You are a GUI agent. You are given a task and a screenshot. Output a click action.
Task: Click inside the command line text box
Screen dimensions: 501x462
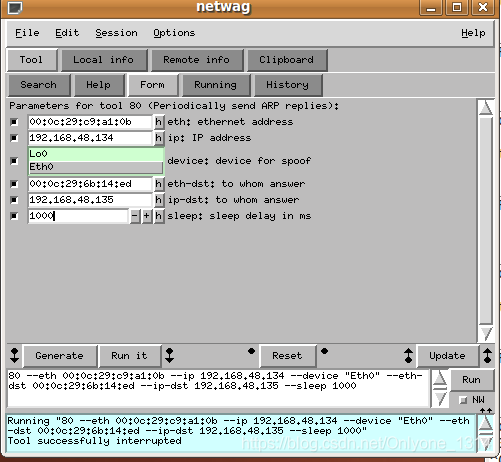(218, 388)
